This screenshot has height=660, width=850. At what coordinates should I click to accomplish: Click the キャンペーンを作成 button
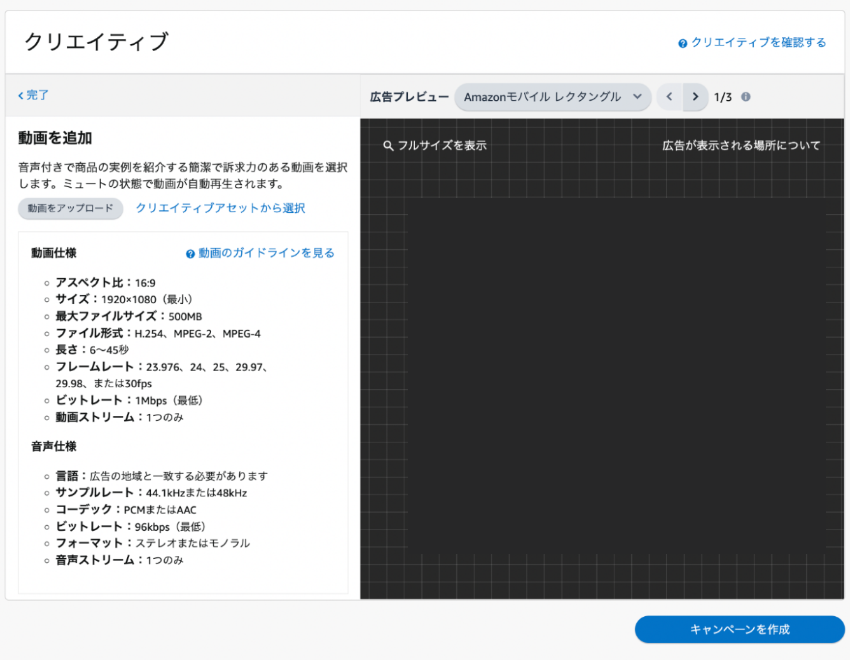pyautogui.click(x=739, y=629)
